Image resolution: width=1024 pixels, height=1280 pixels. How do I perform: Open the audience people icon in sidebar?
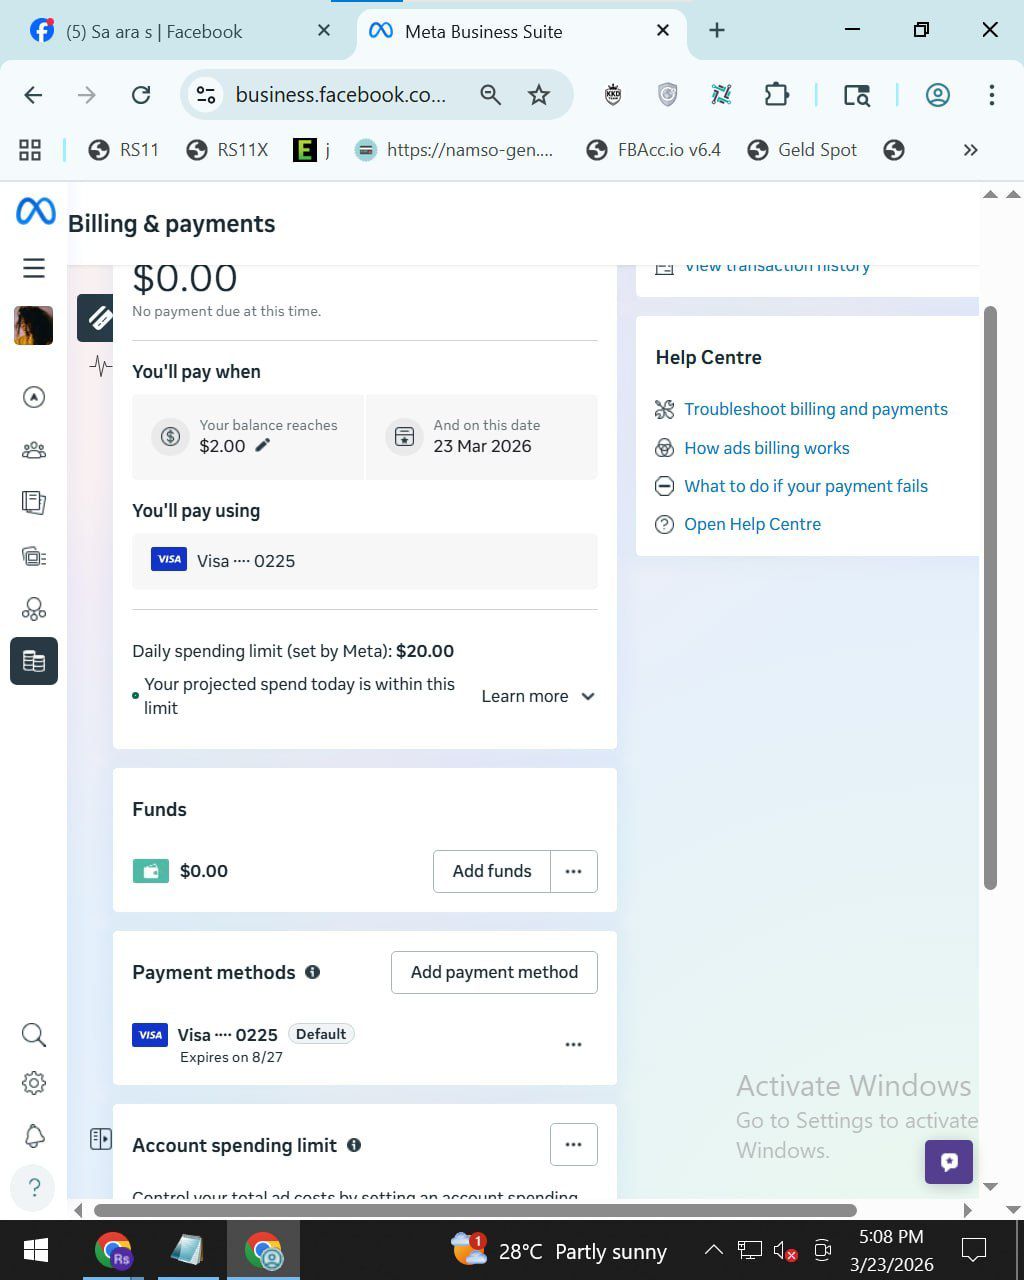point(34,450)
